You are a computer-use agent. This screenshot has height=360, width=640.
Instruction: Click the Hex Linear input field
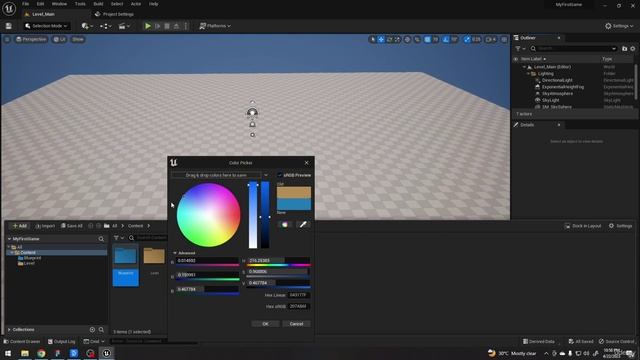(x=299, y=295)
